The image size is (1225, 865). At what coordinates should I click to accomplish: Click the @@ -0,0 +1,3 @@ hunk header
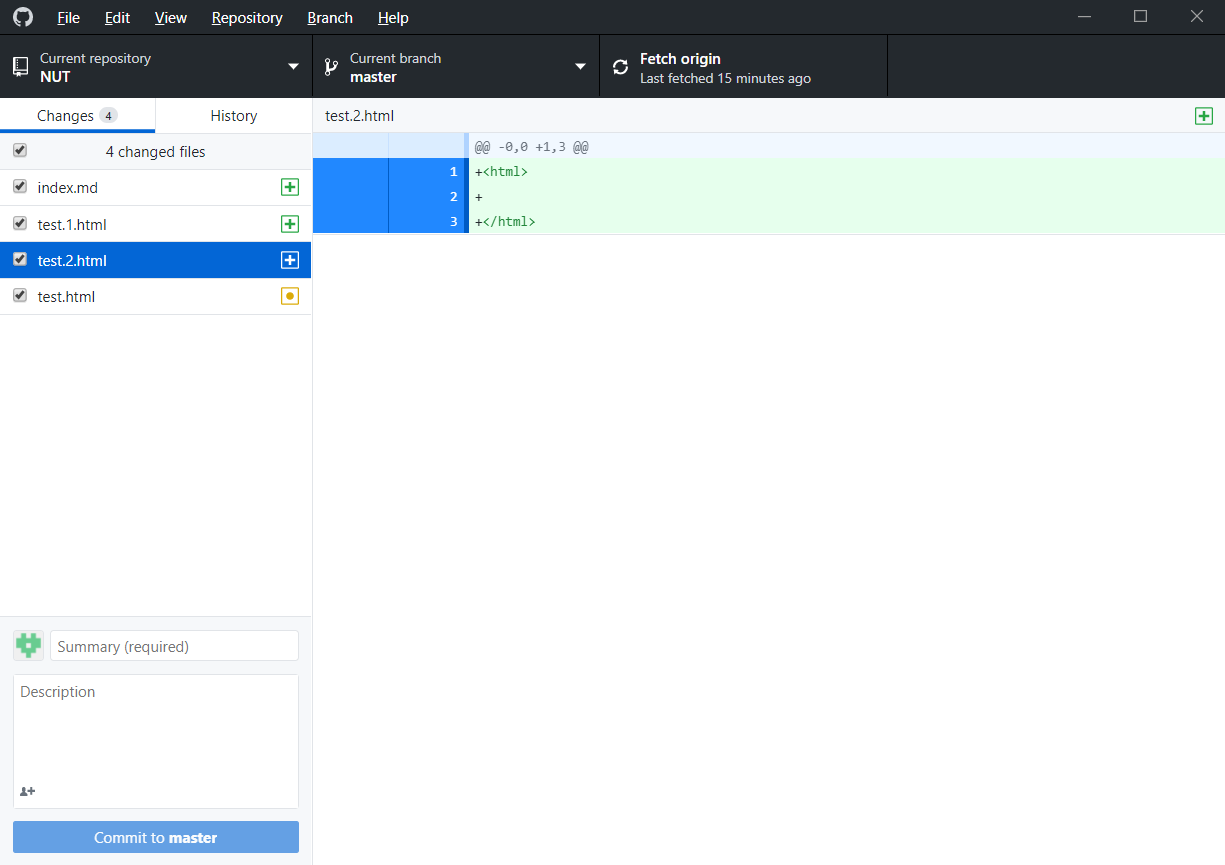[531, 147]
